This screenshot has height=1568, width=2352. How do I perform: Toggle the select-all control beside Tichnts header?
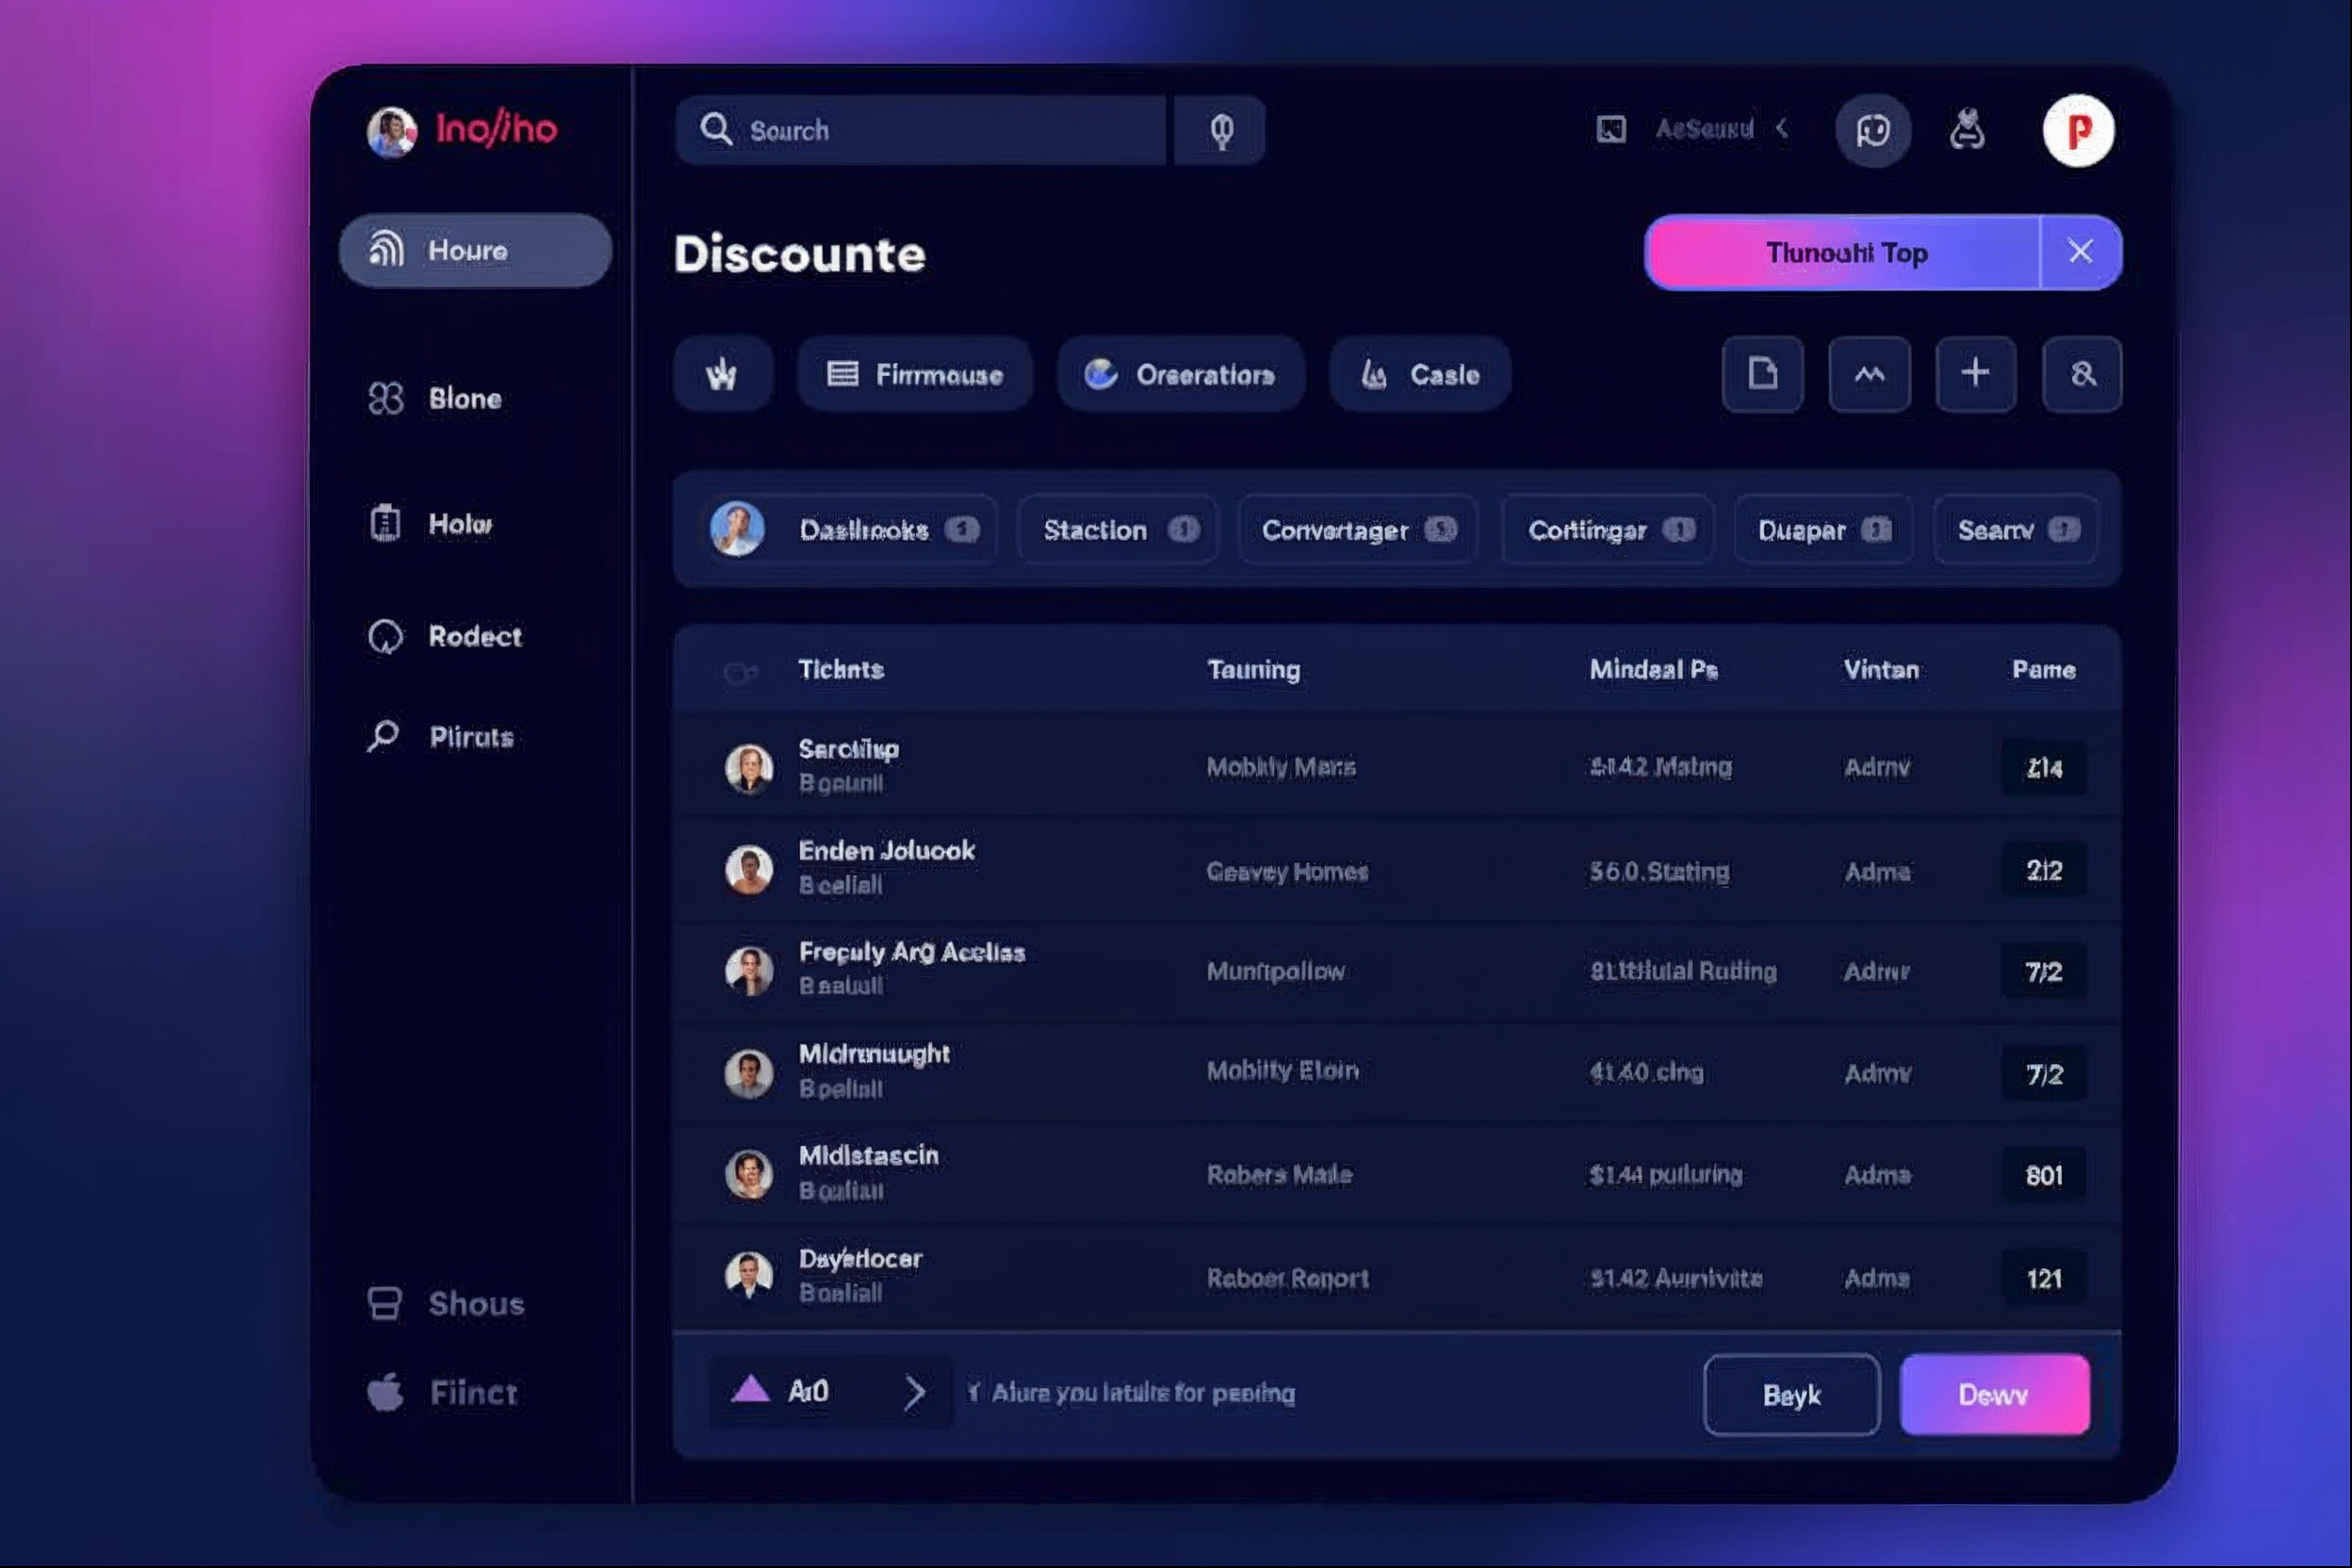740,673
